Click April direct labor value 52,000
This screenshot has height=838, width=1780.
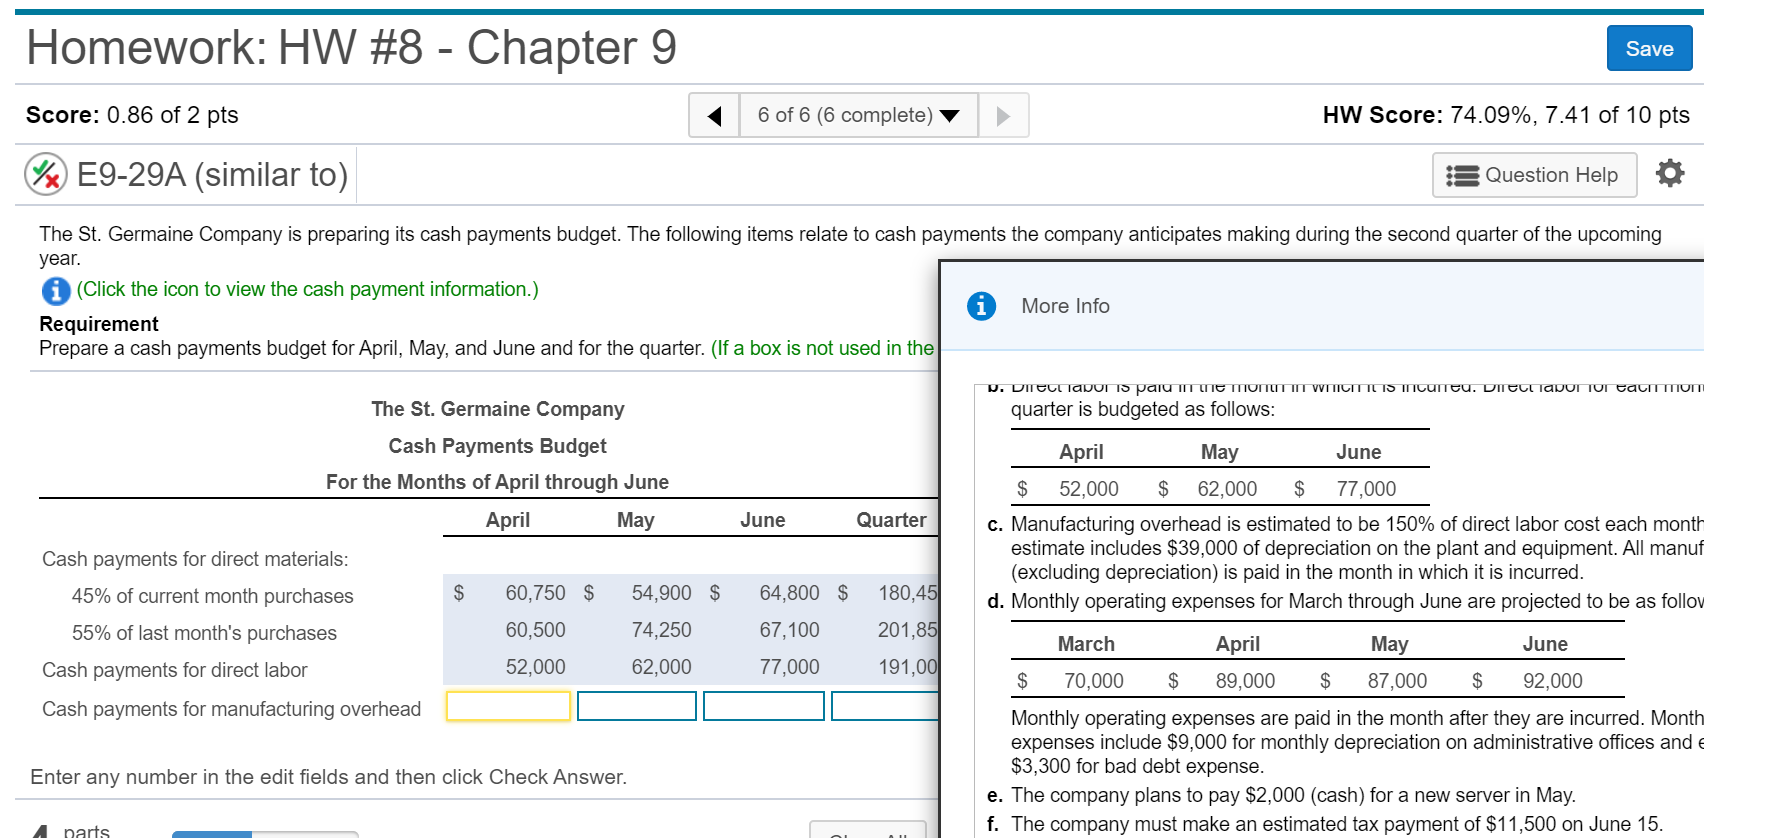pyautogui.click(x=535, y=667)
